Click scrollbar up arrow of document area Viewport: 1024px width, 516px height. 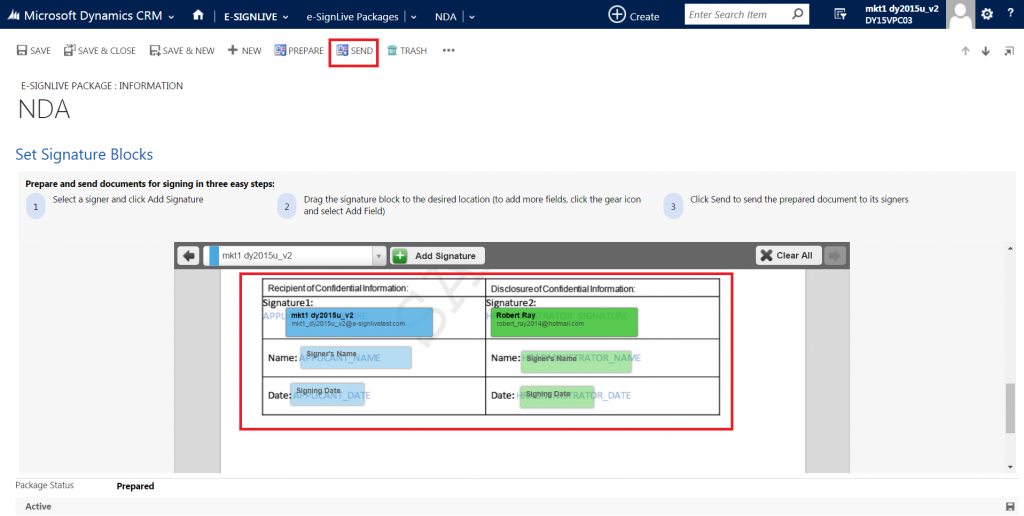1010,248
